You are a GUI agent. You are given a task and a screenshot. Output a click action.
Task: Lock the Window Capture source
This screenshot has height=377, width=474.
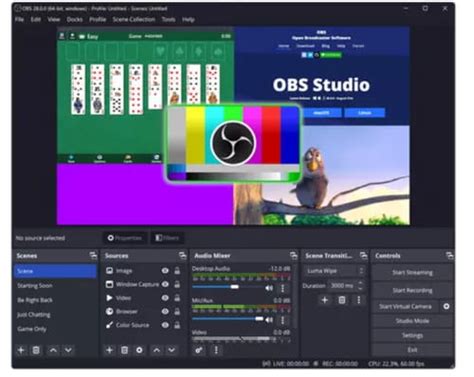pyautogui.click(x=177, y=284)
